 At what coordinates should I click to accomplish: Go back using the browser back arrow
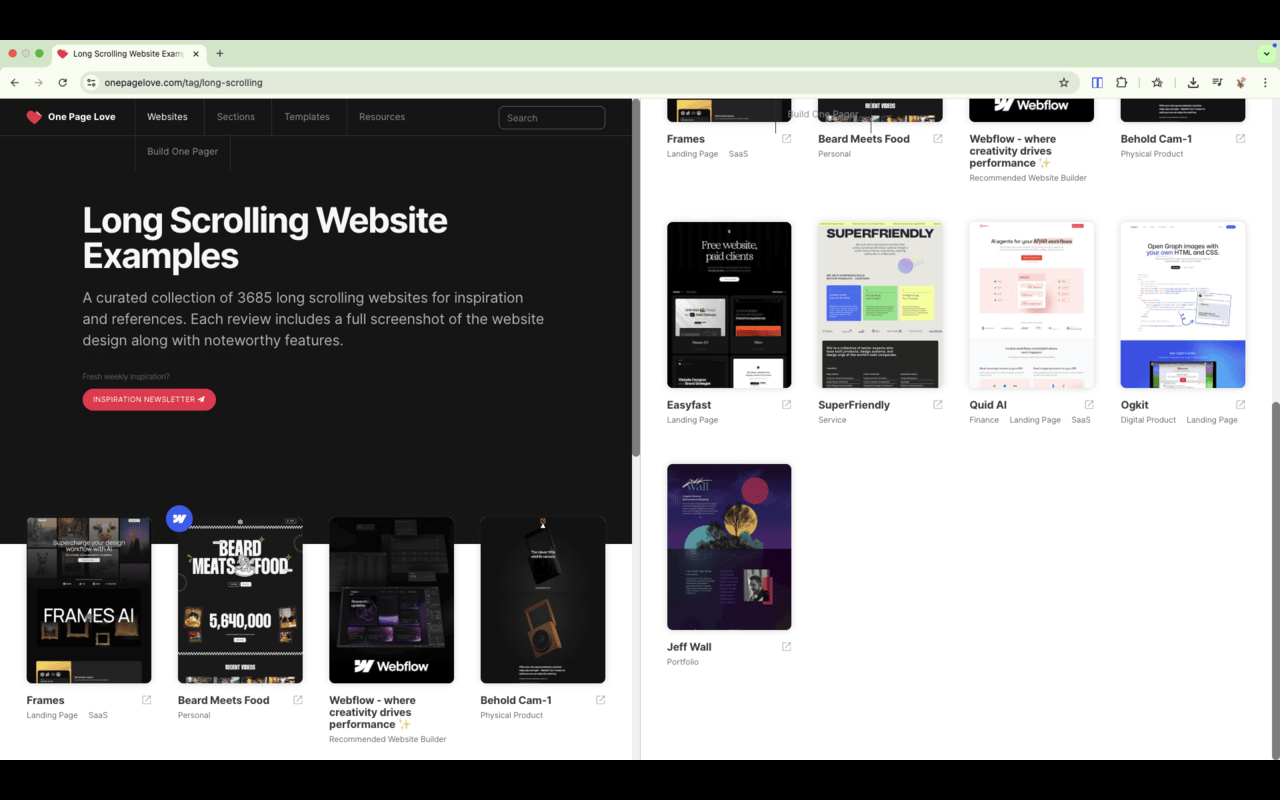(14, 83)
